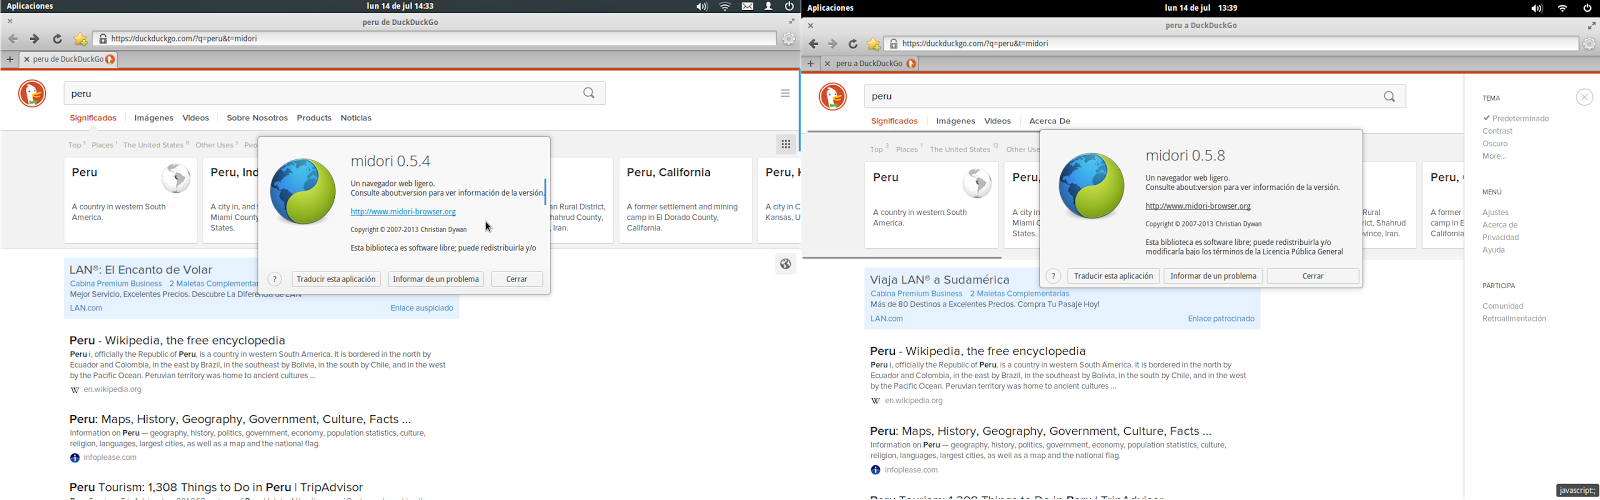
Task: Open Retroalimentación link
Action: (1514, 319)
